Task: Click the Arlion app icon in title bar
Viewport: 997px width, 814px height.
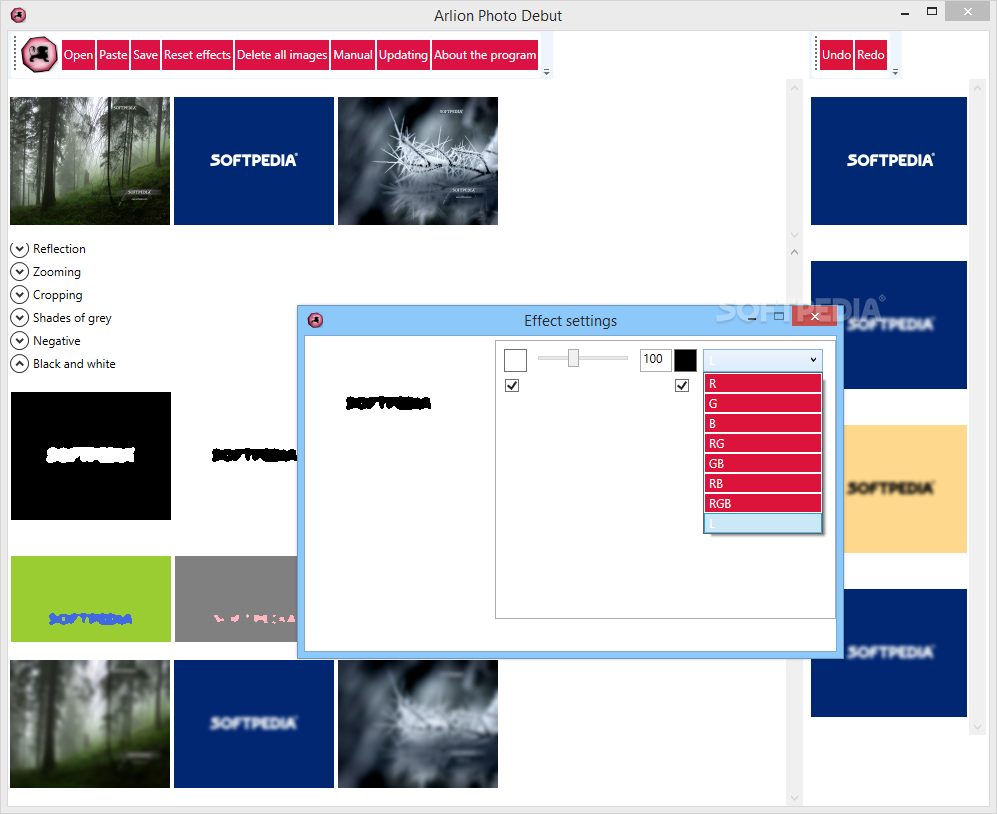Action: coord(18,15)
